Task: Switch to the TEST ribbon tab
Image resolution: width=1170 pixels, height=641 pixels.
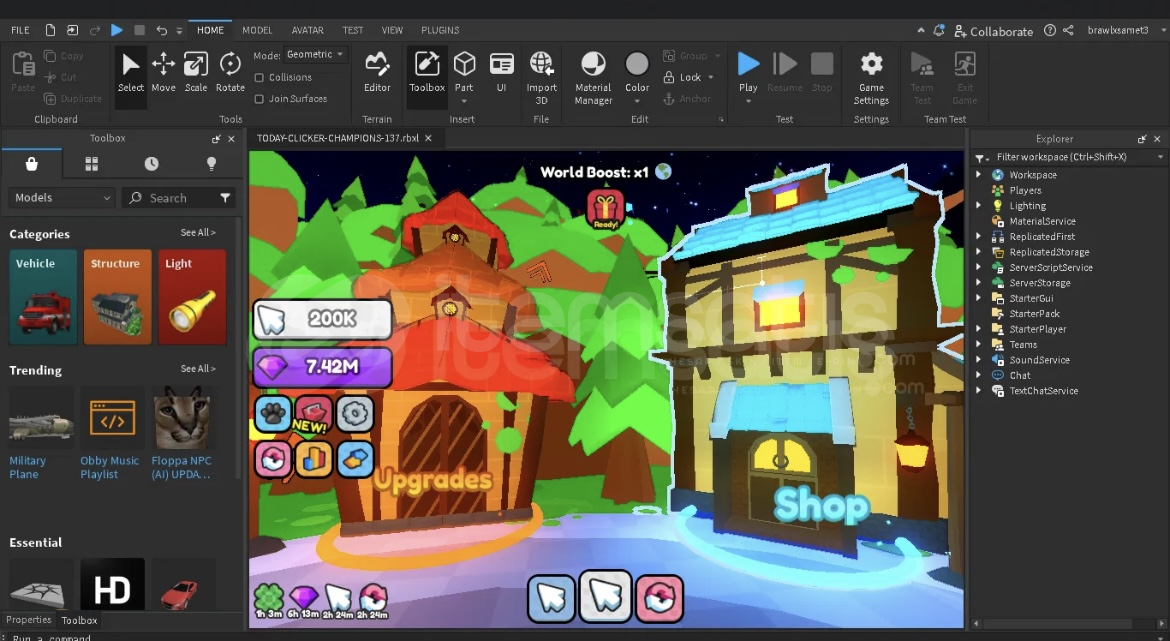Action: point(352,31)
